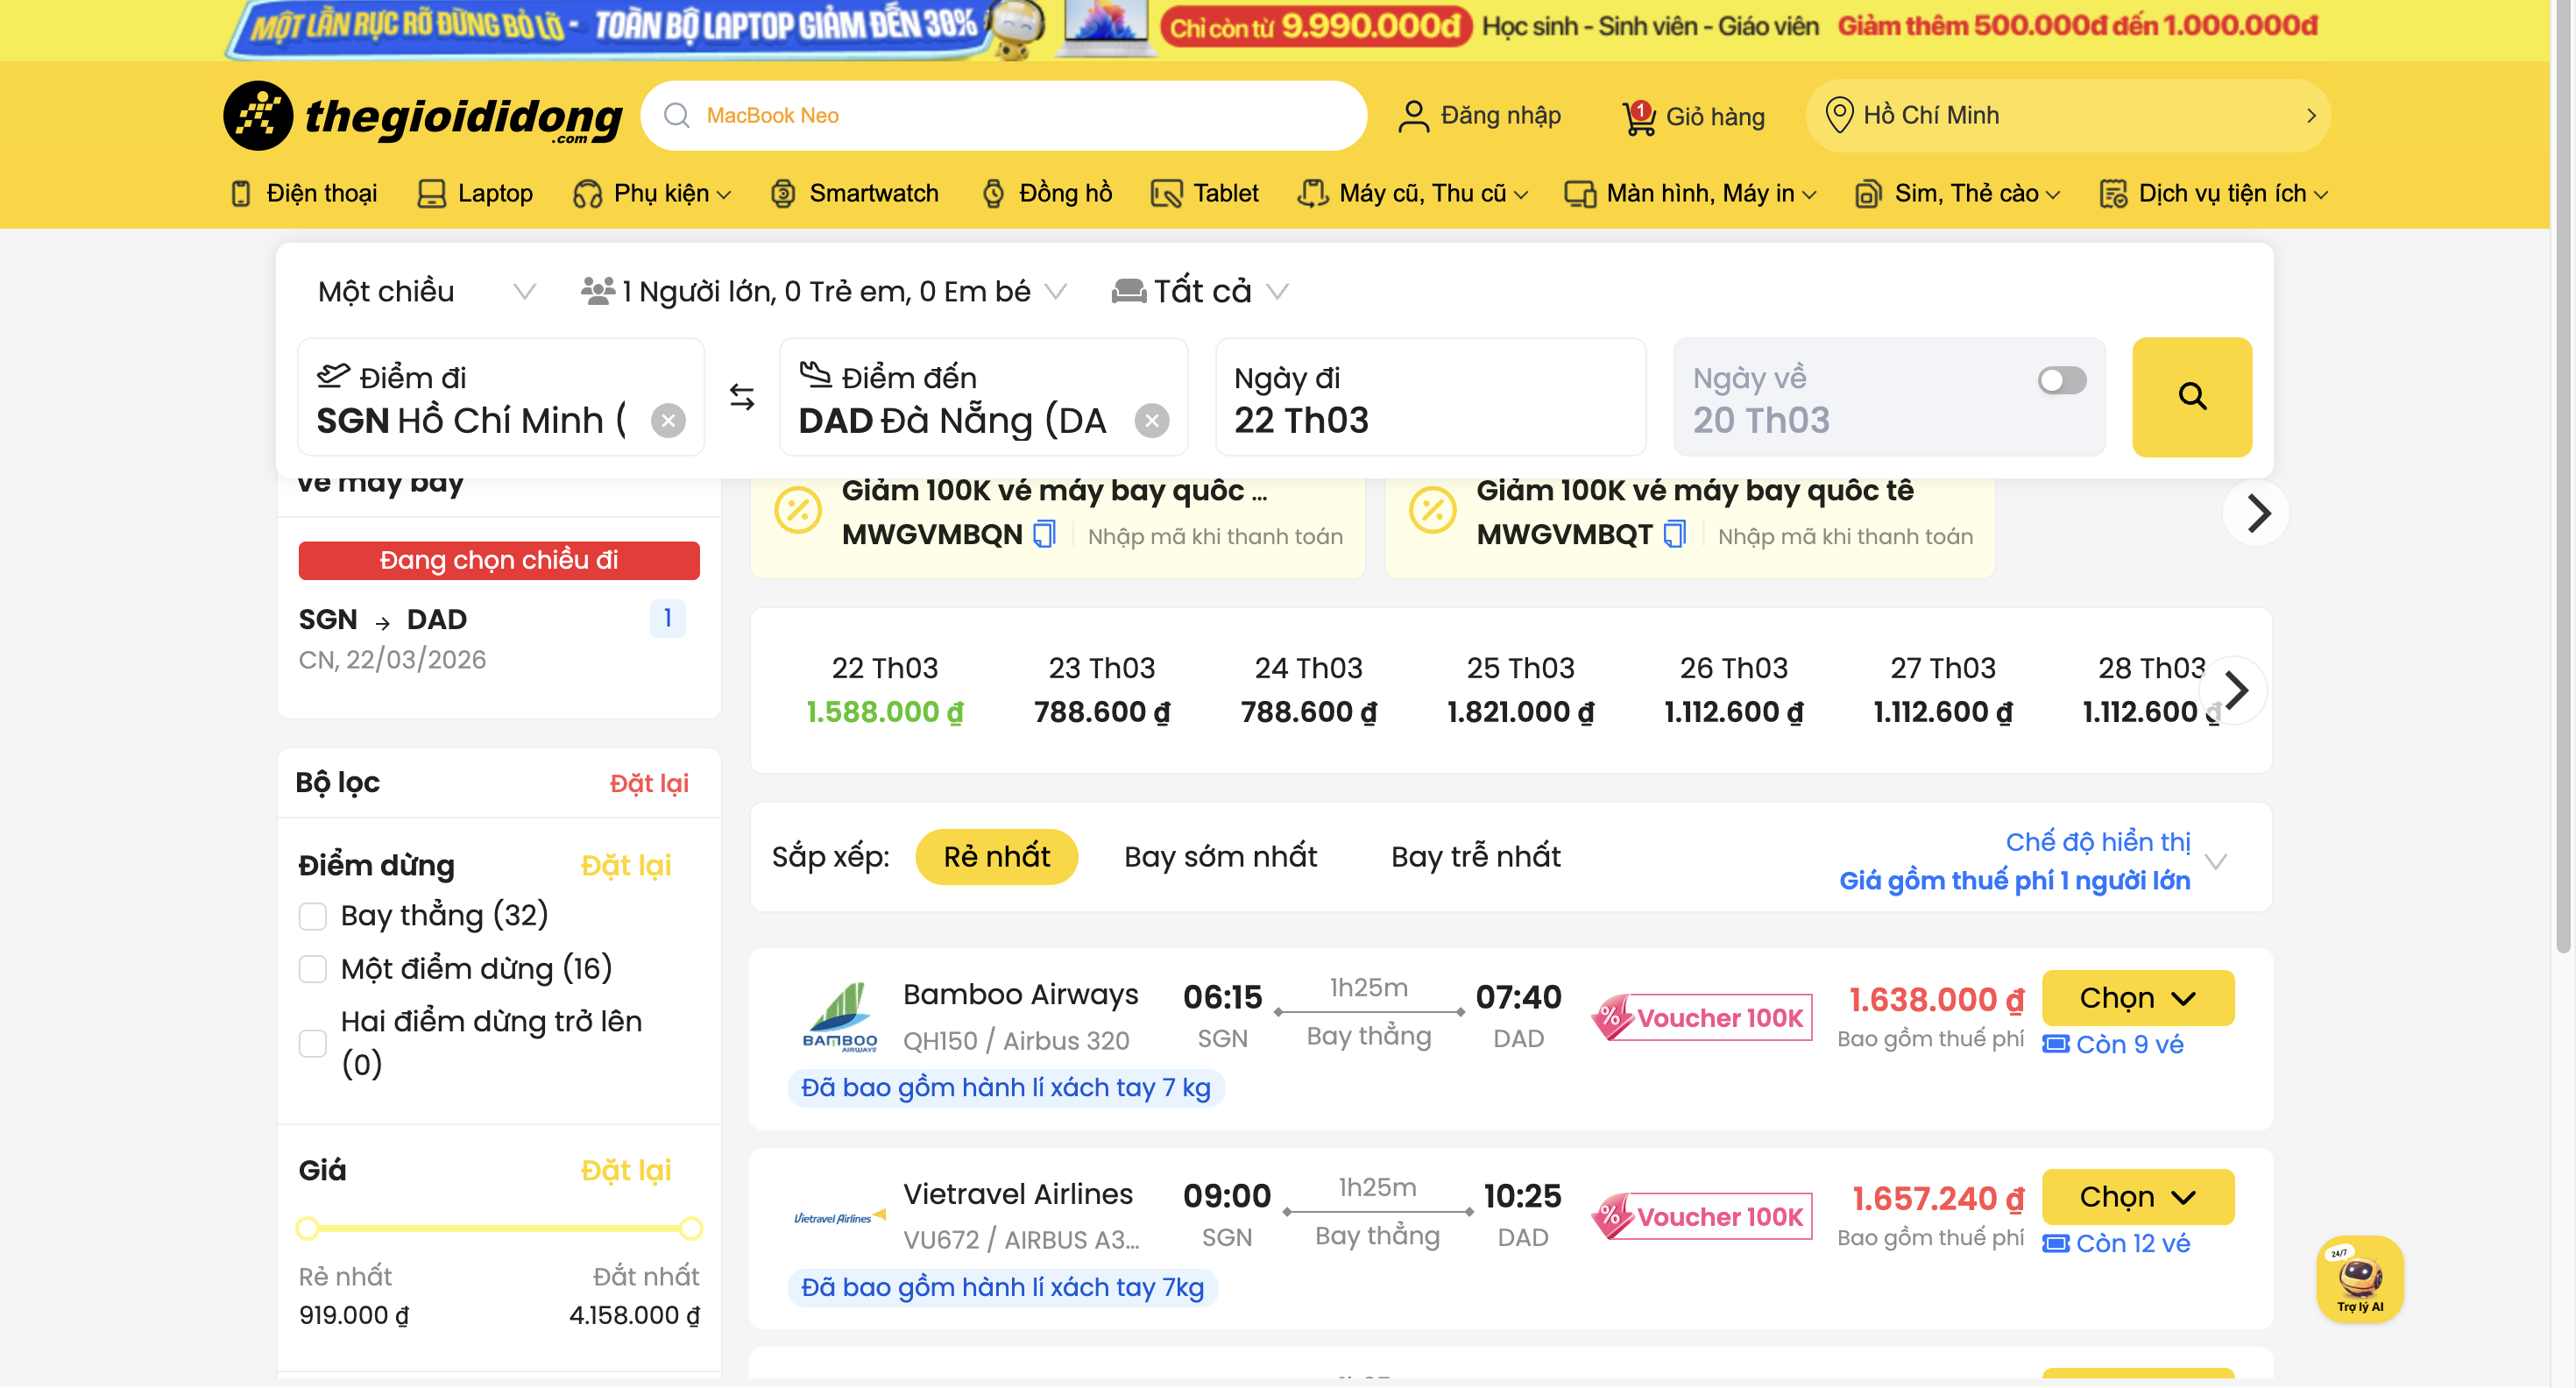2576x1388 pixels.
Task: Check the Bay thẳng filter
Action: click(x=313, y=916)
